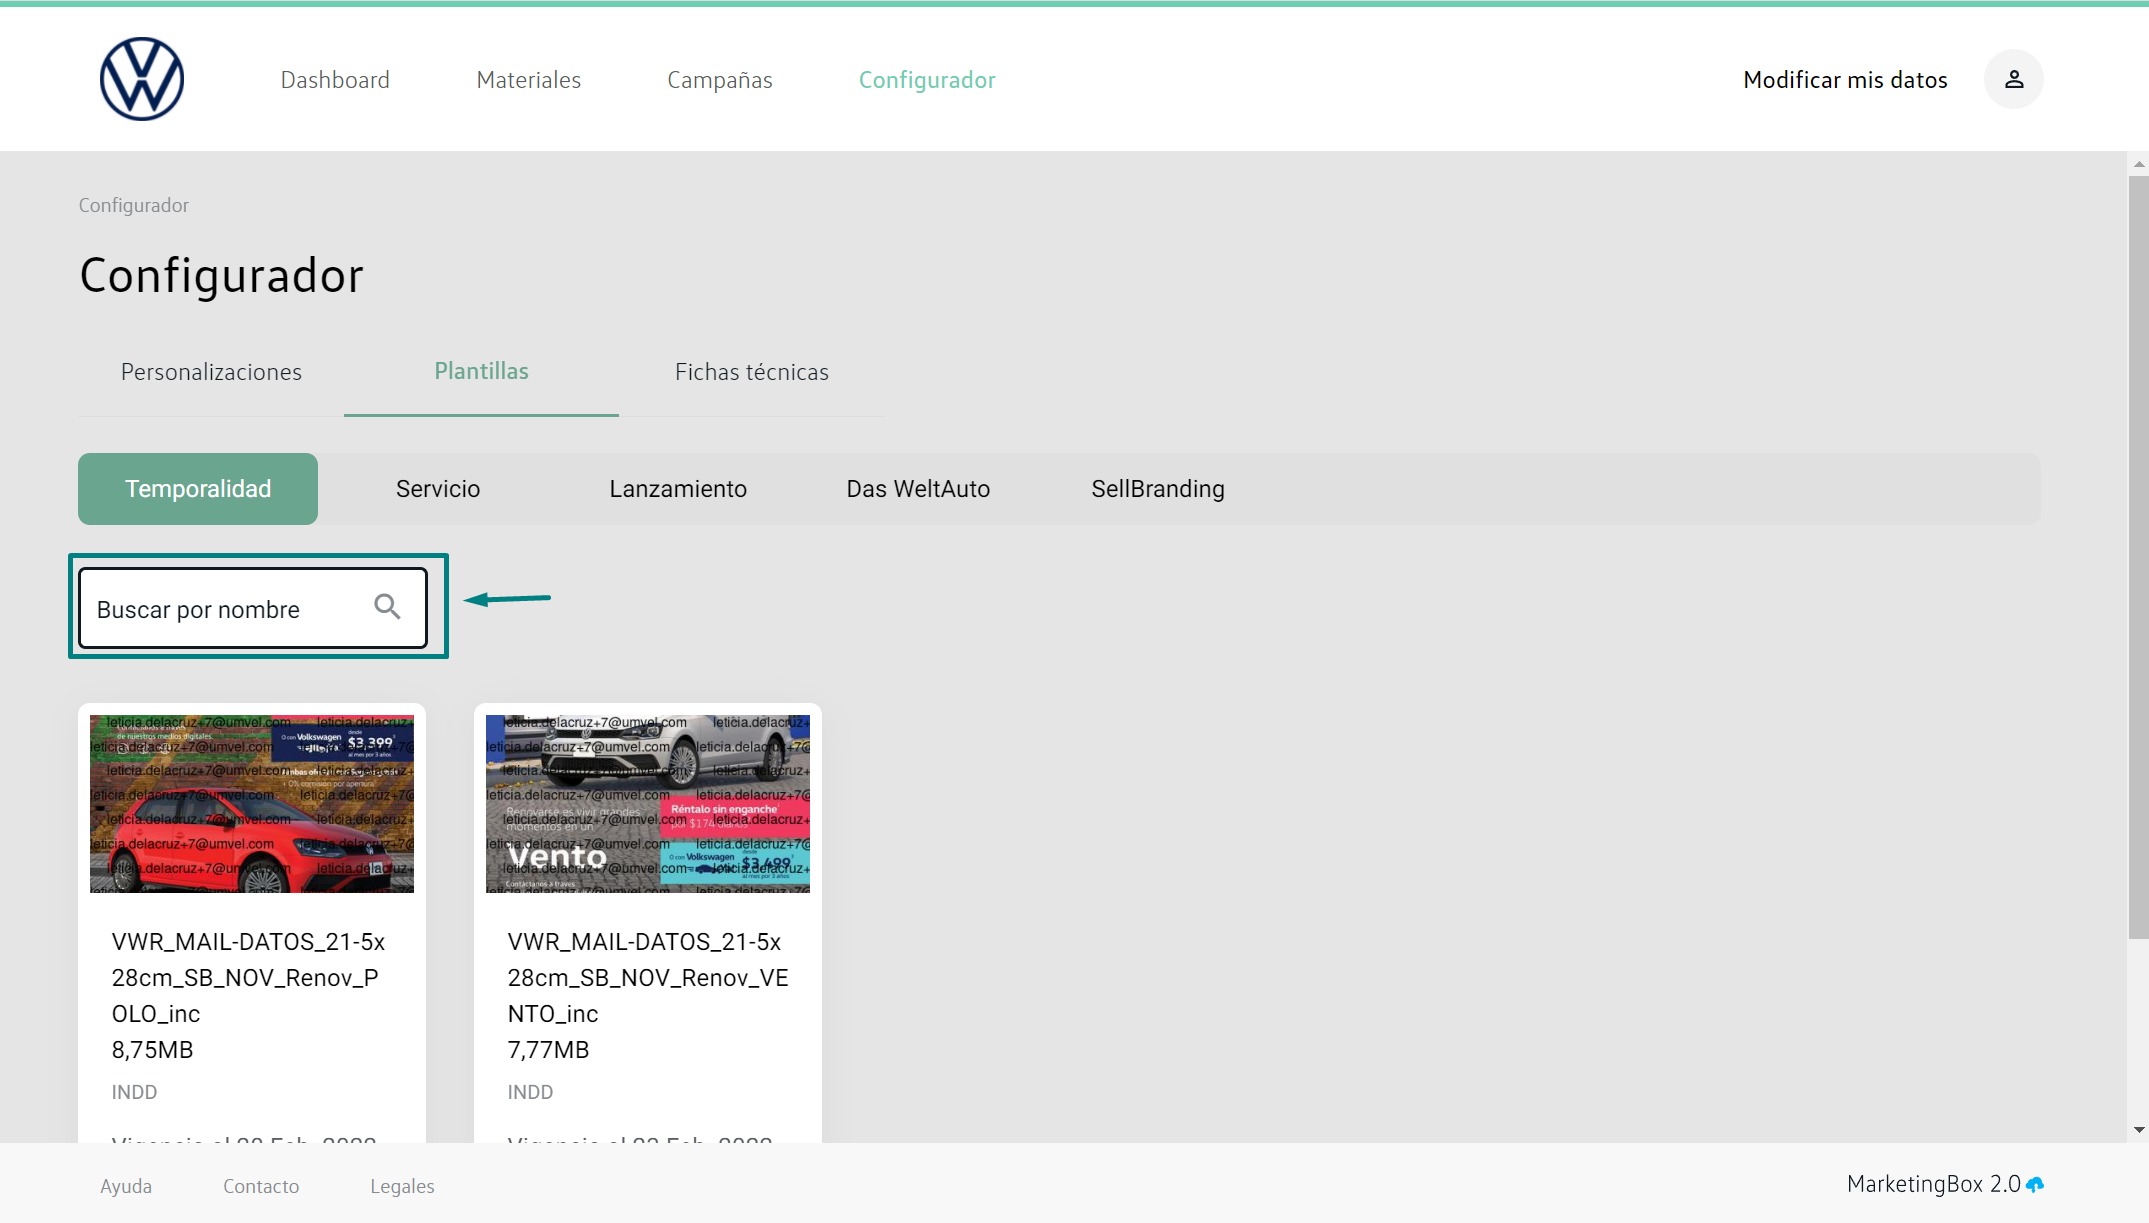Click the scrollbar down arrow
Viewport: 2149px width, 1223px height.
pos(2138,1130)
